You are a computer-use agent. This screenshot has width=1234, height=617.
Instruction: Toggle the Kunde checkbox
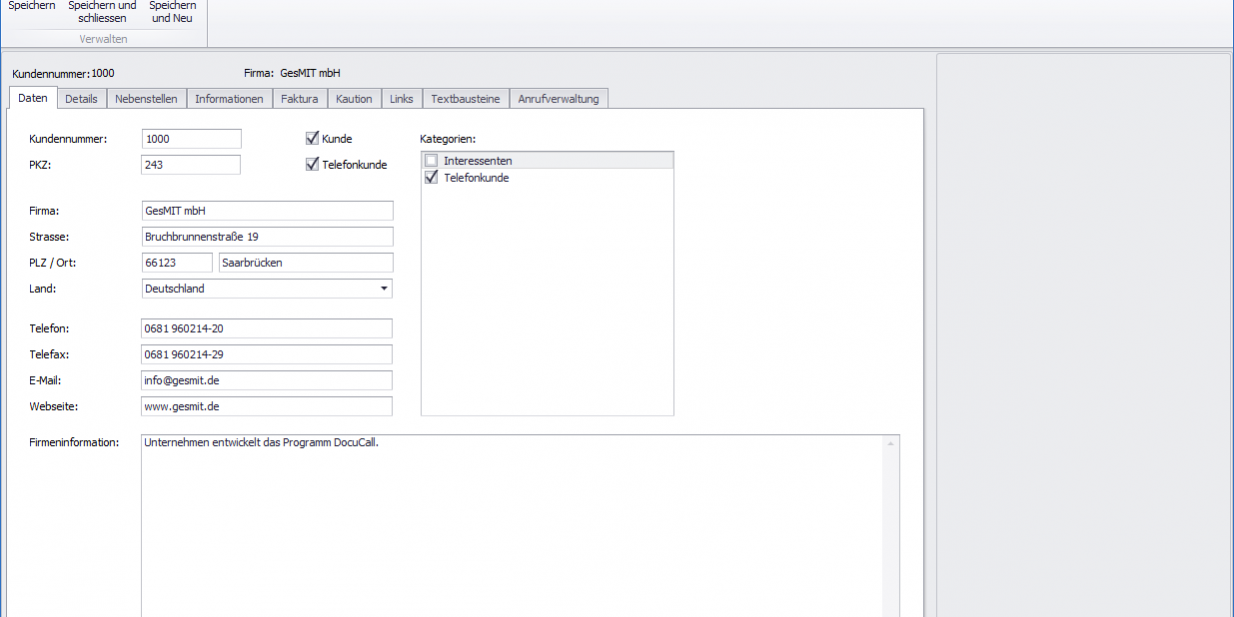312,139
